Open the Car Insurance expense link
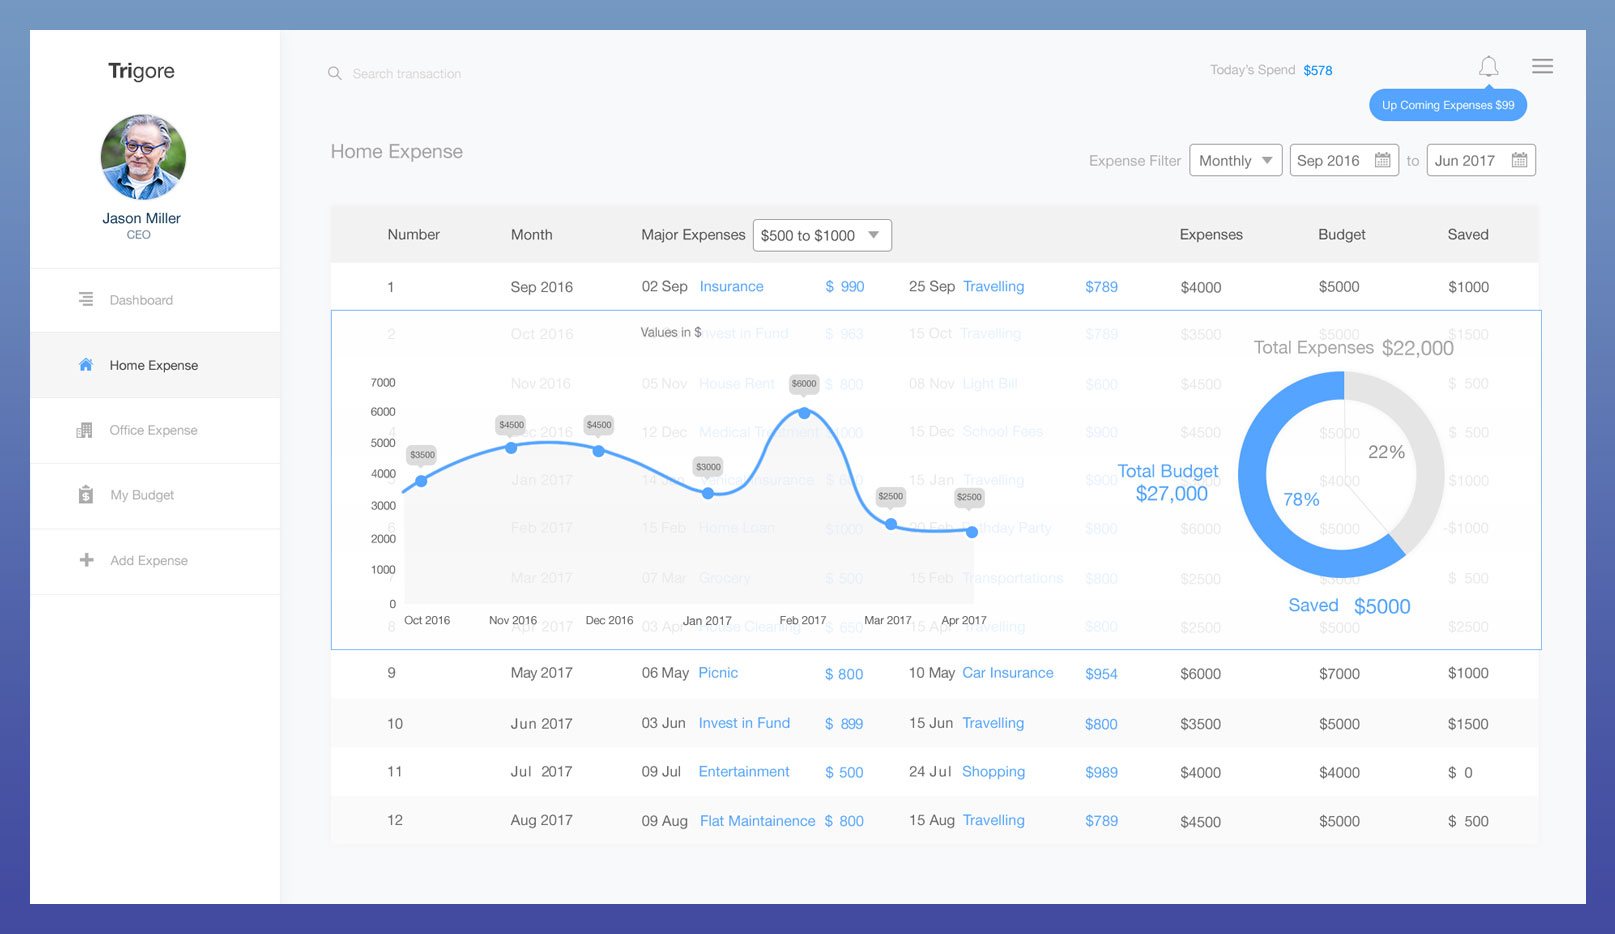 [x=1007, y=673]
